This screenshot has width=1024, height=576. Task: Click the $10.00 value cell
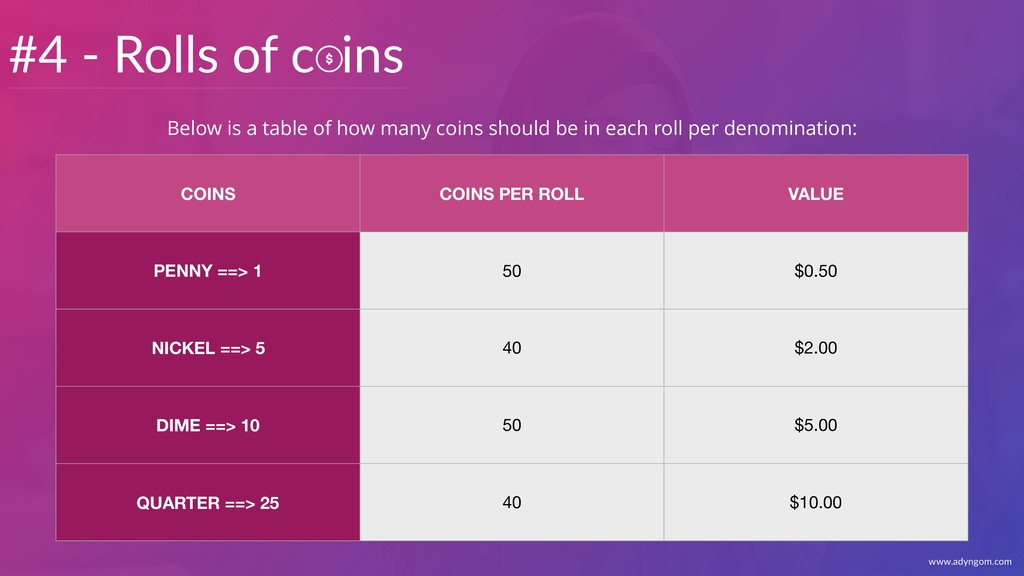point(816,502)
